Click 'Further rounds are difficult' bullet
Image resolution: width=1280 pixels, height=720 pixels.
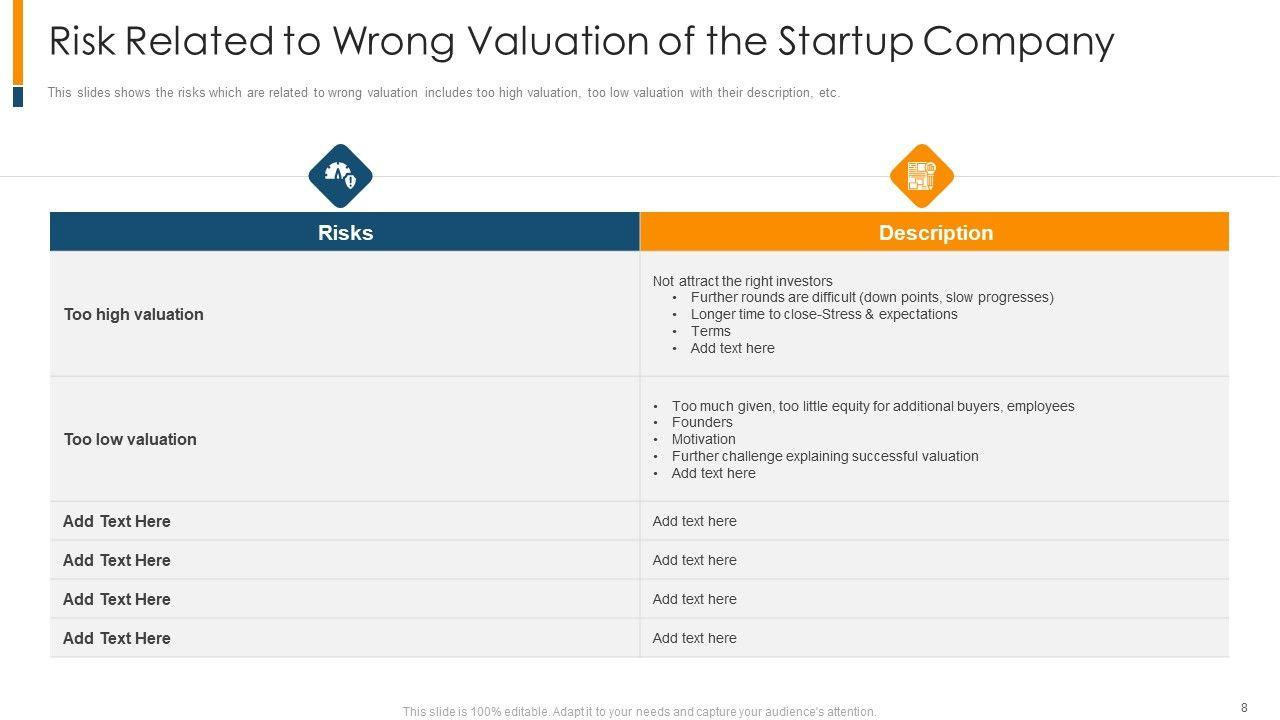pyautogui.click(x=871, y=297)
